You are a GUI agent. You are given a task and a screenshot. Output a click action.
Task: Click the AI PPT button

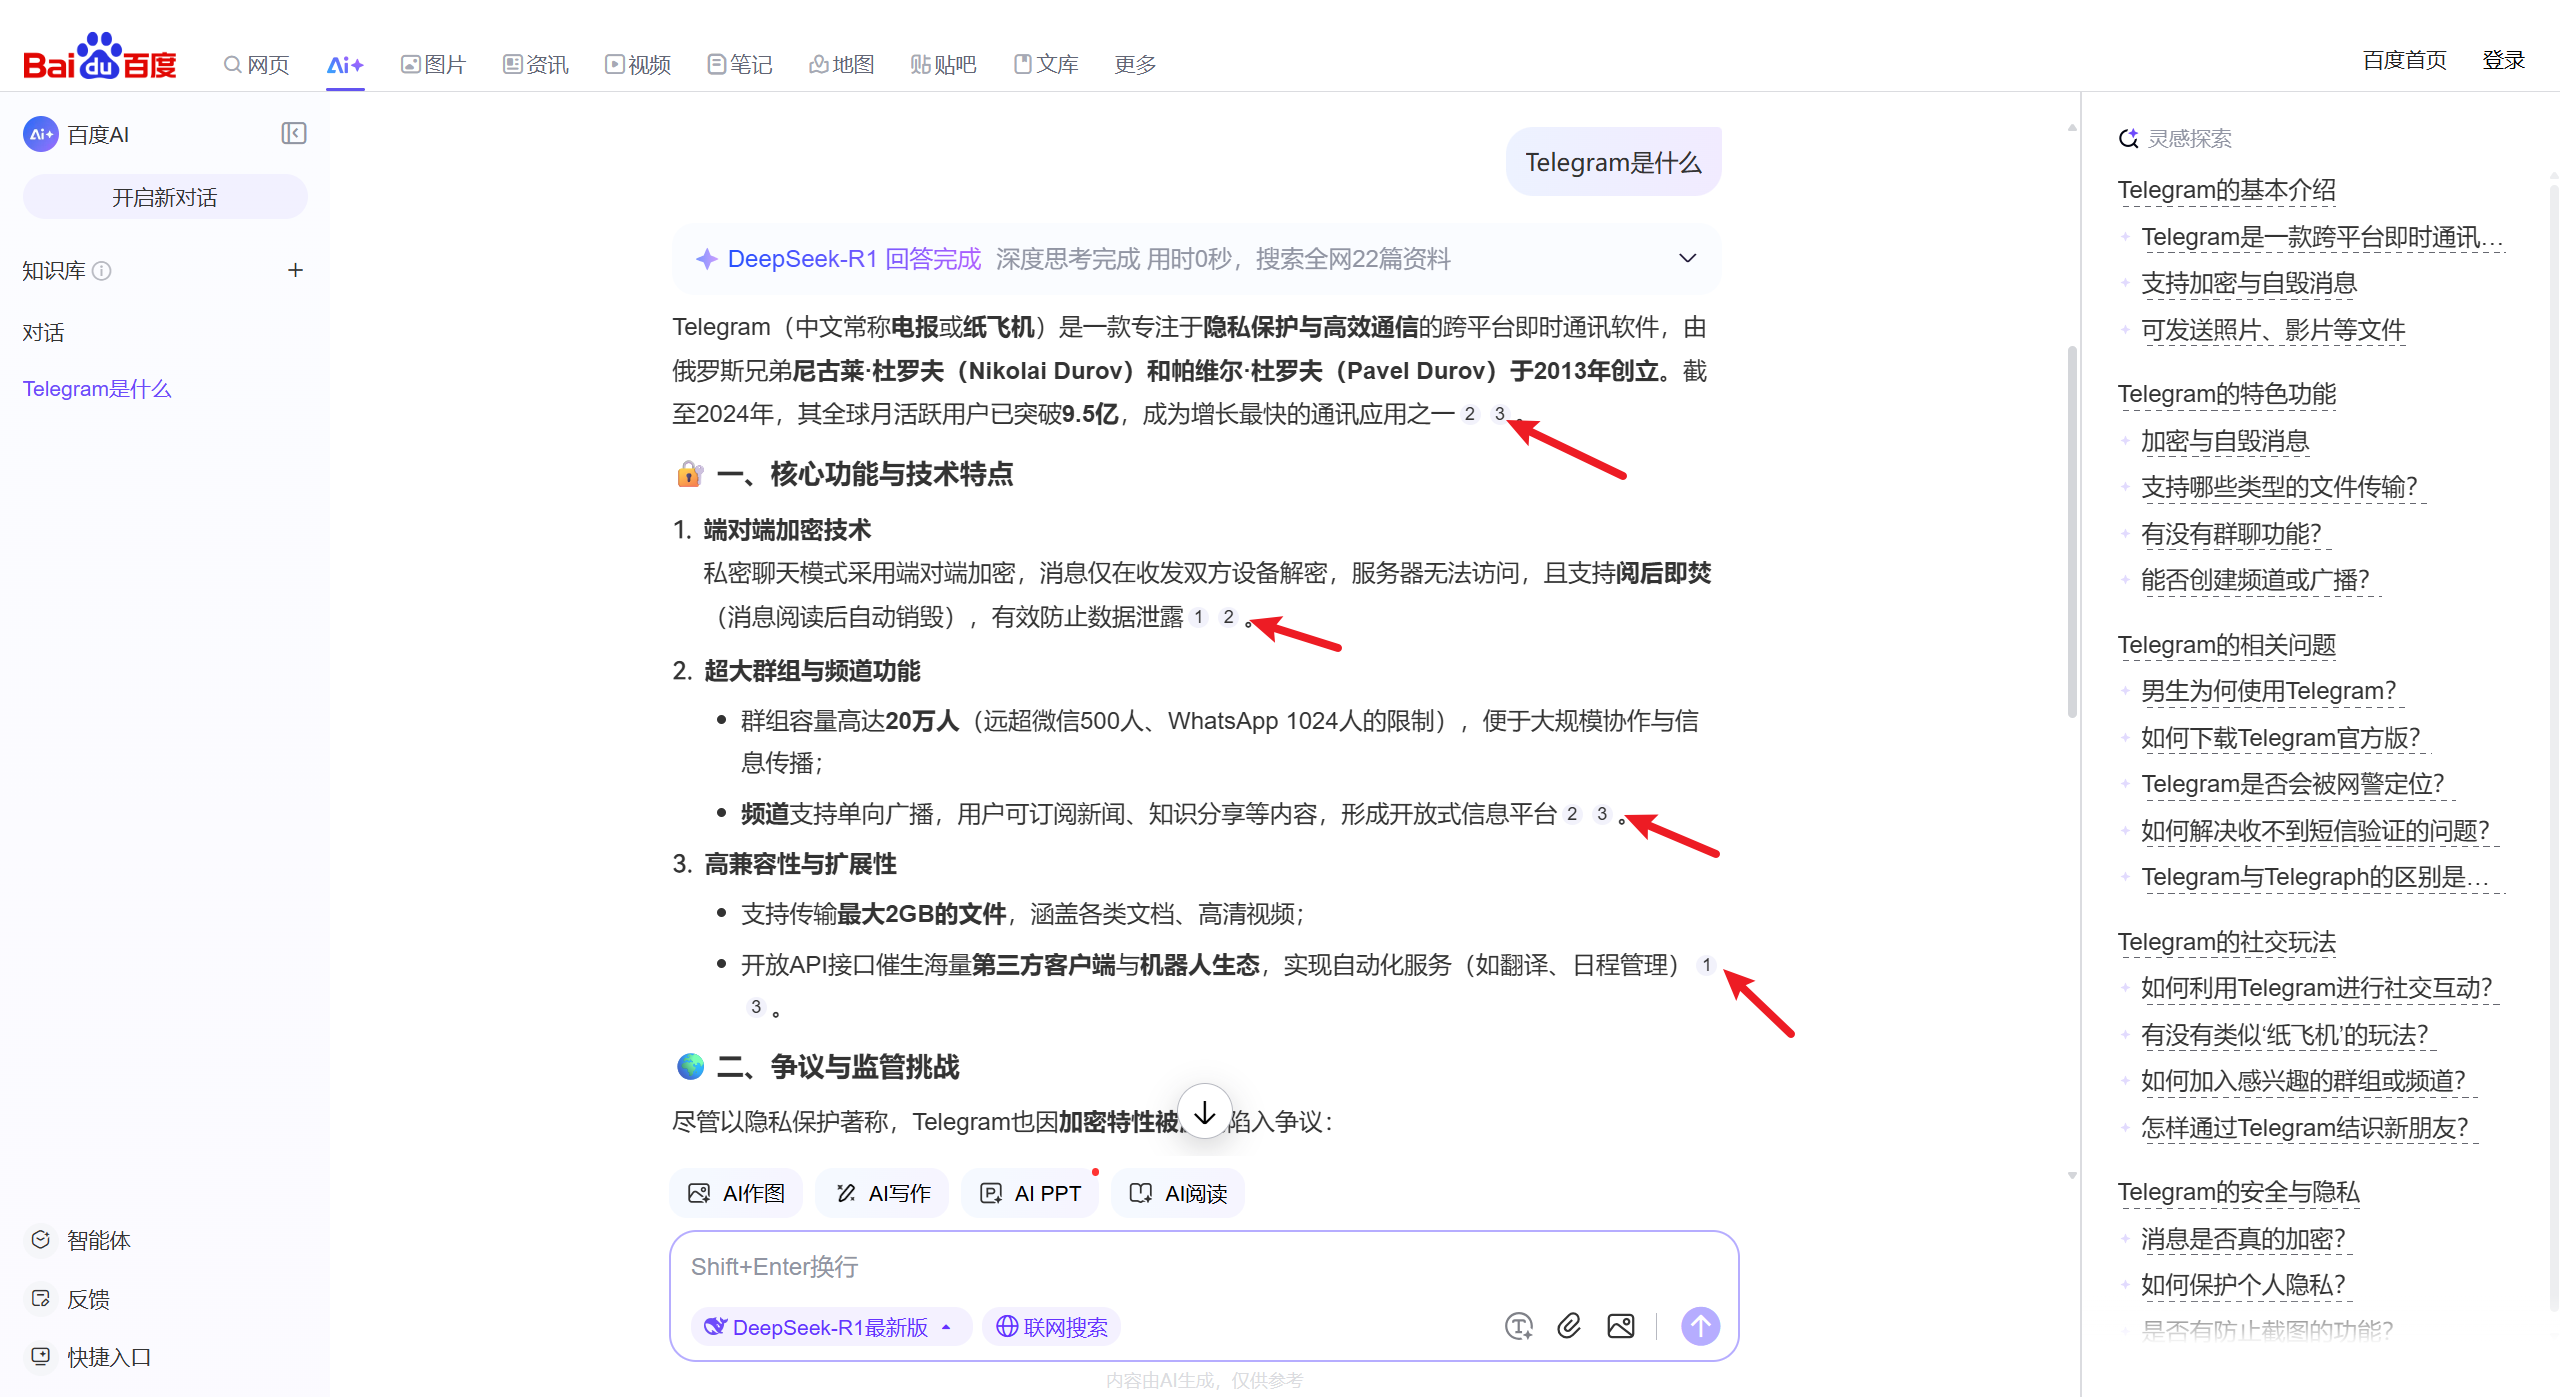point(1030,1192)
